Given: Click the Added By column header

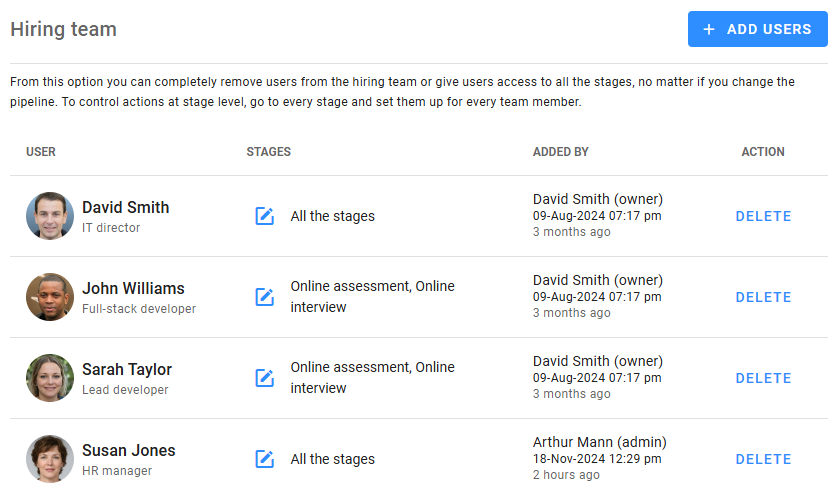Looking at the screenshot, I should coord(560,152).
